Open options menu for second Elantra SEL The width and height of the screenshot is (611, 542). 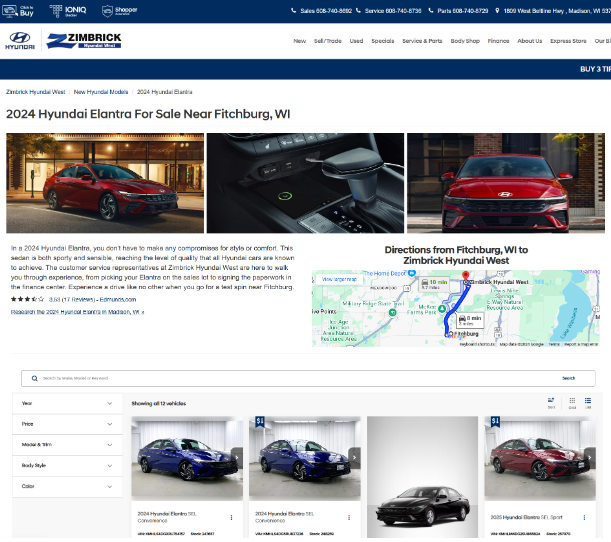[349, 517]
